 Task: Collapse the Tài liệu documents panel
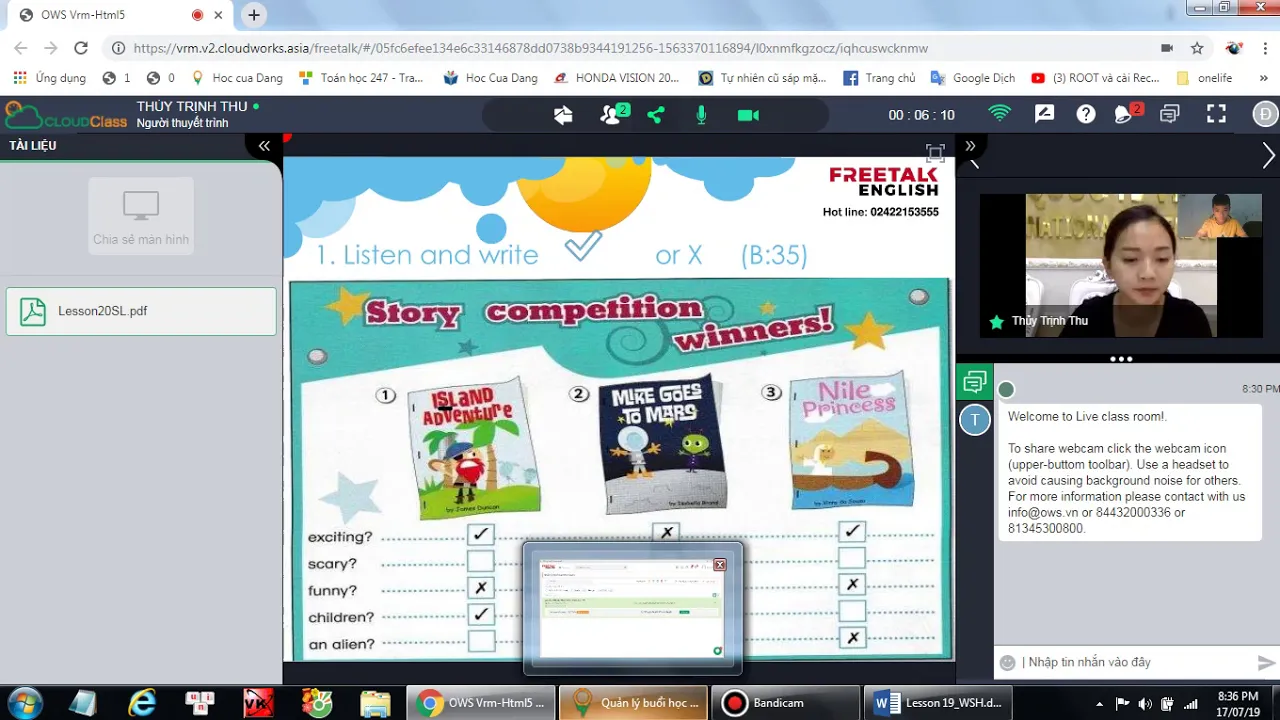coord(264,146)
